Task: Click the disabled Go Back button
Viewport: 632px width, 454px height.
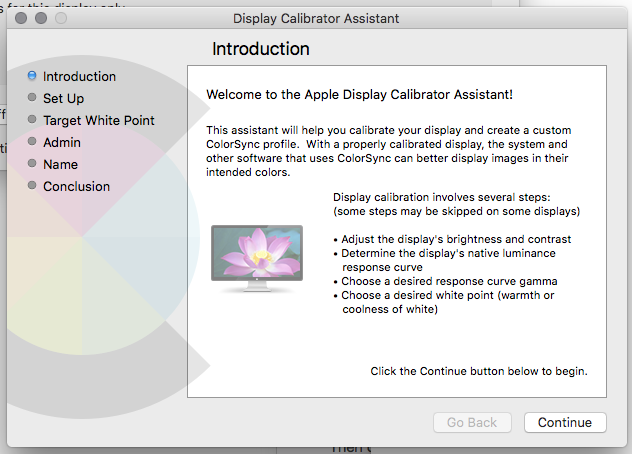Action: pos(472,422)
